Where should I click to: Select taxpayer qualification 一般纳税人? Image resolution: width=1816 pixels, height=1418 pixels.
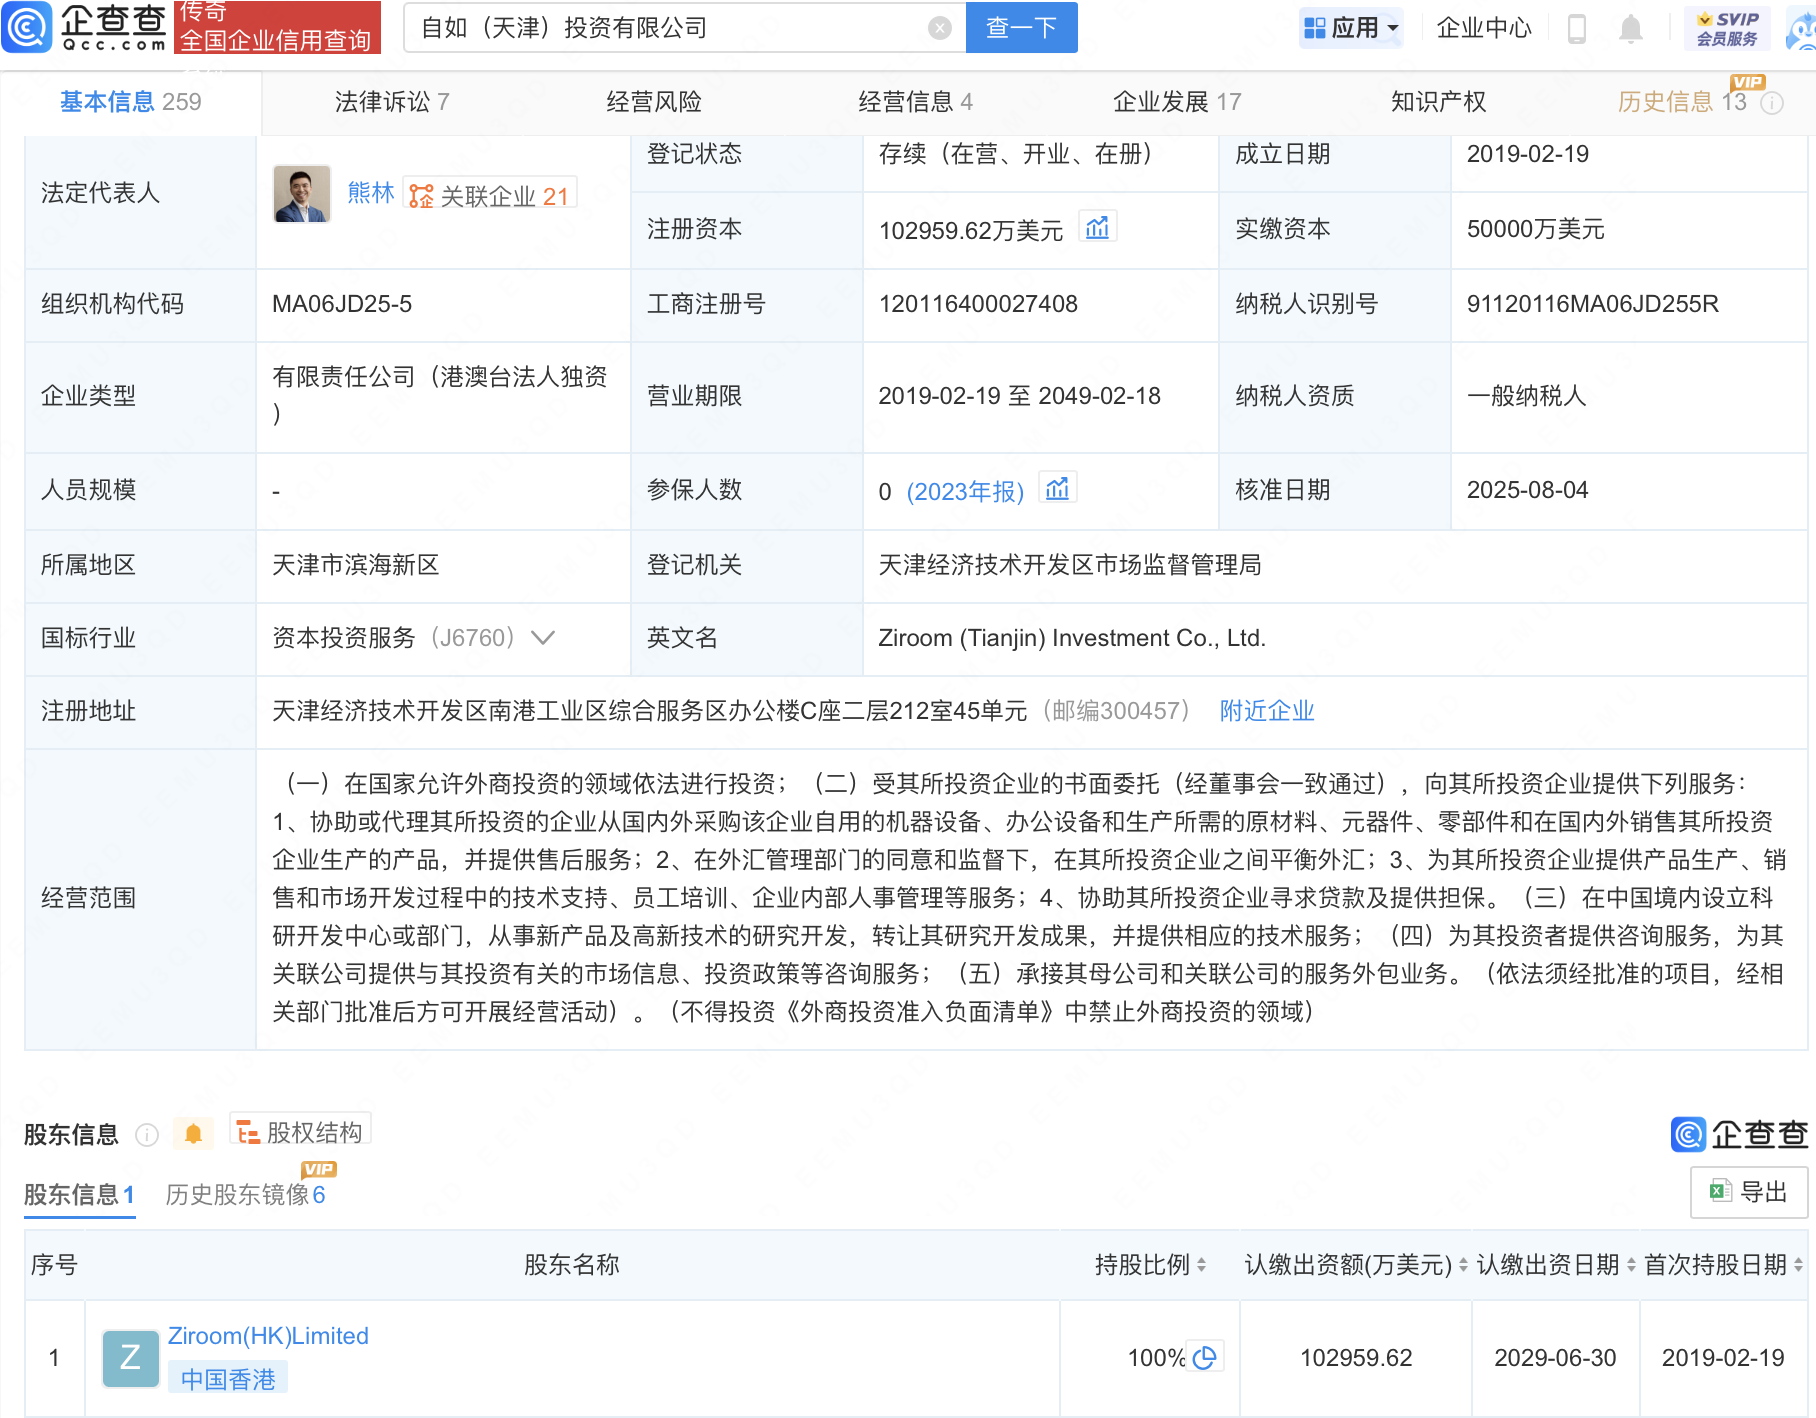click(1526, 396)
